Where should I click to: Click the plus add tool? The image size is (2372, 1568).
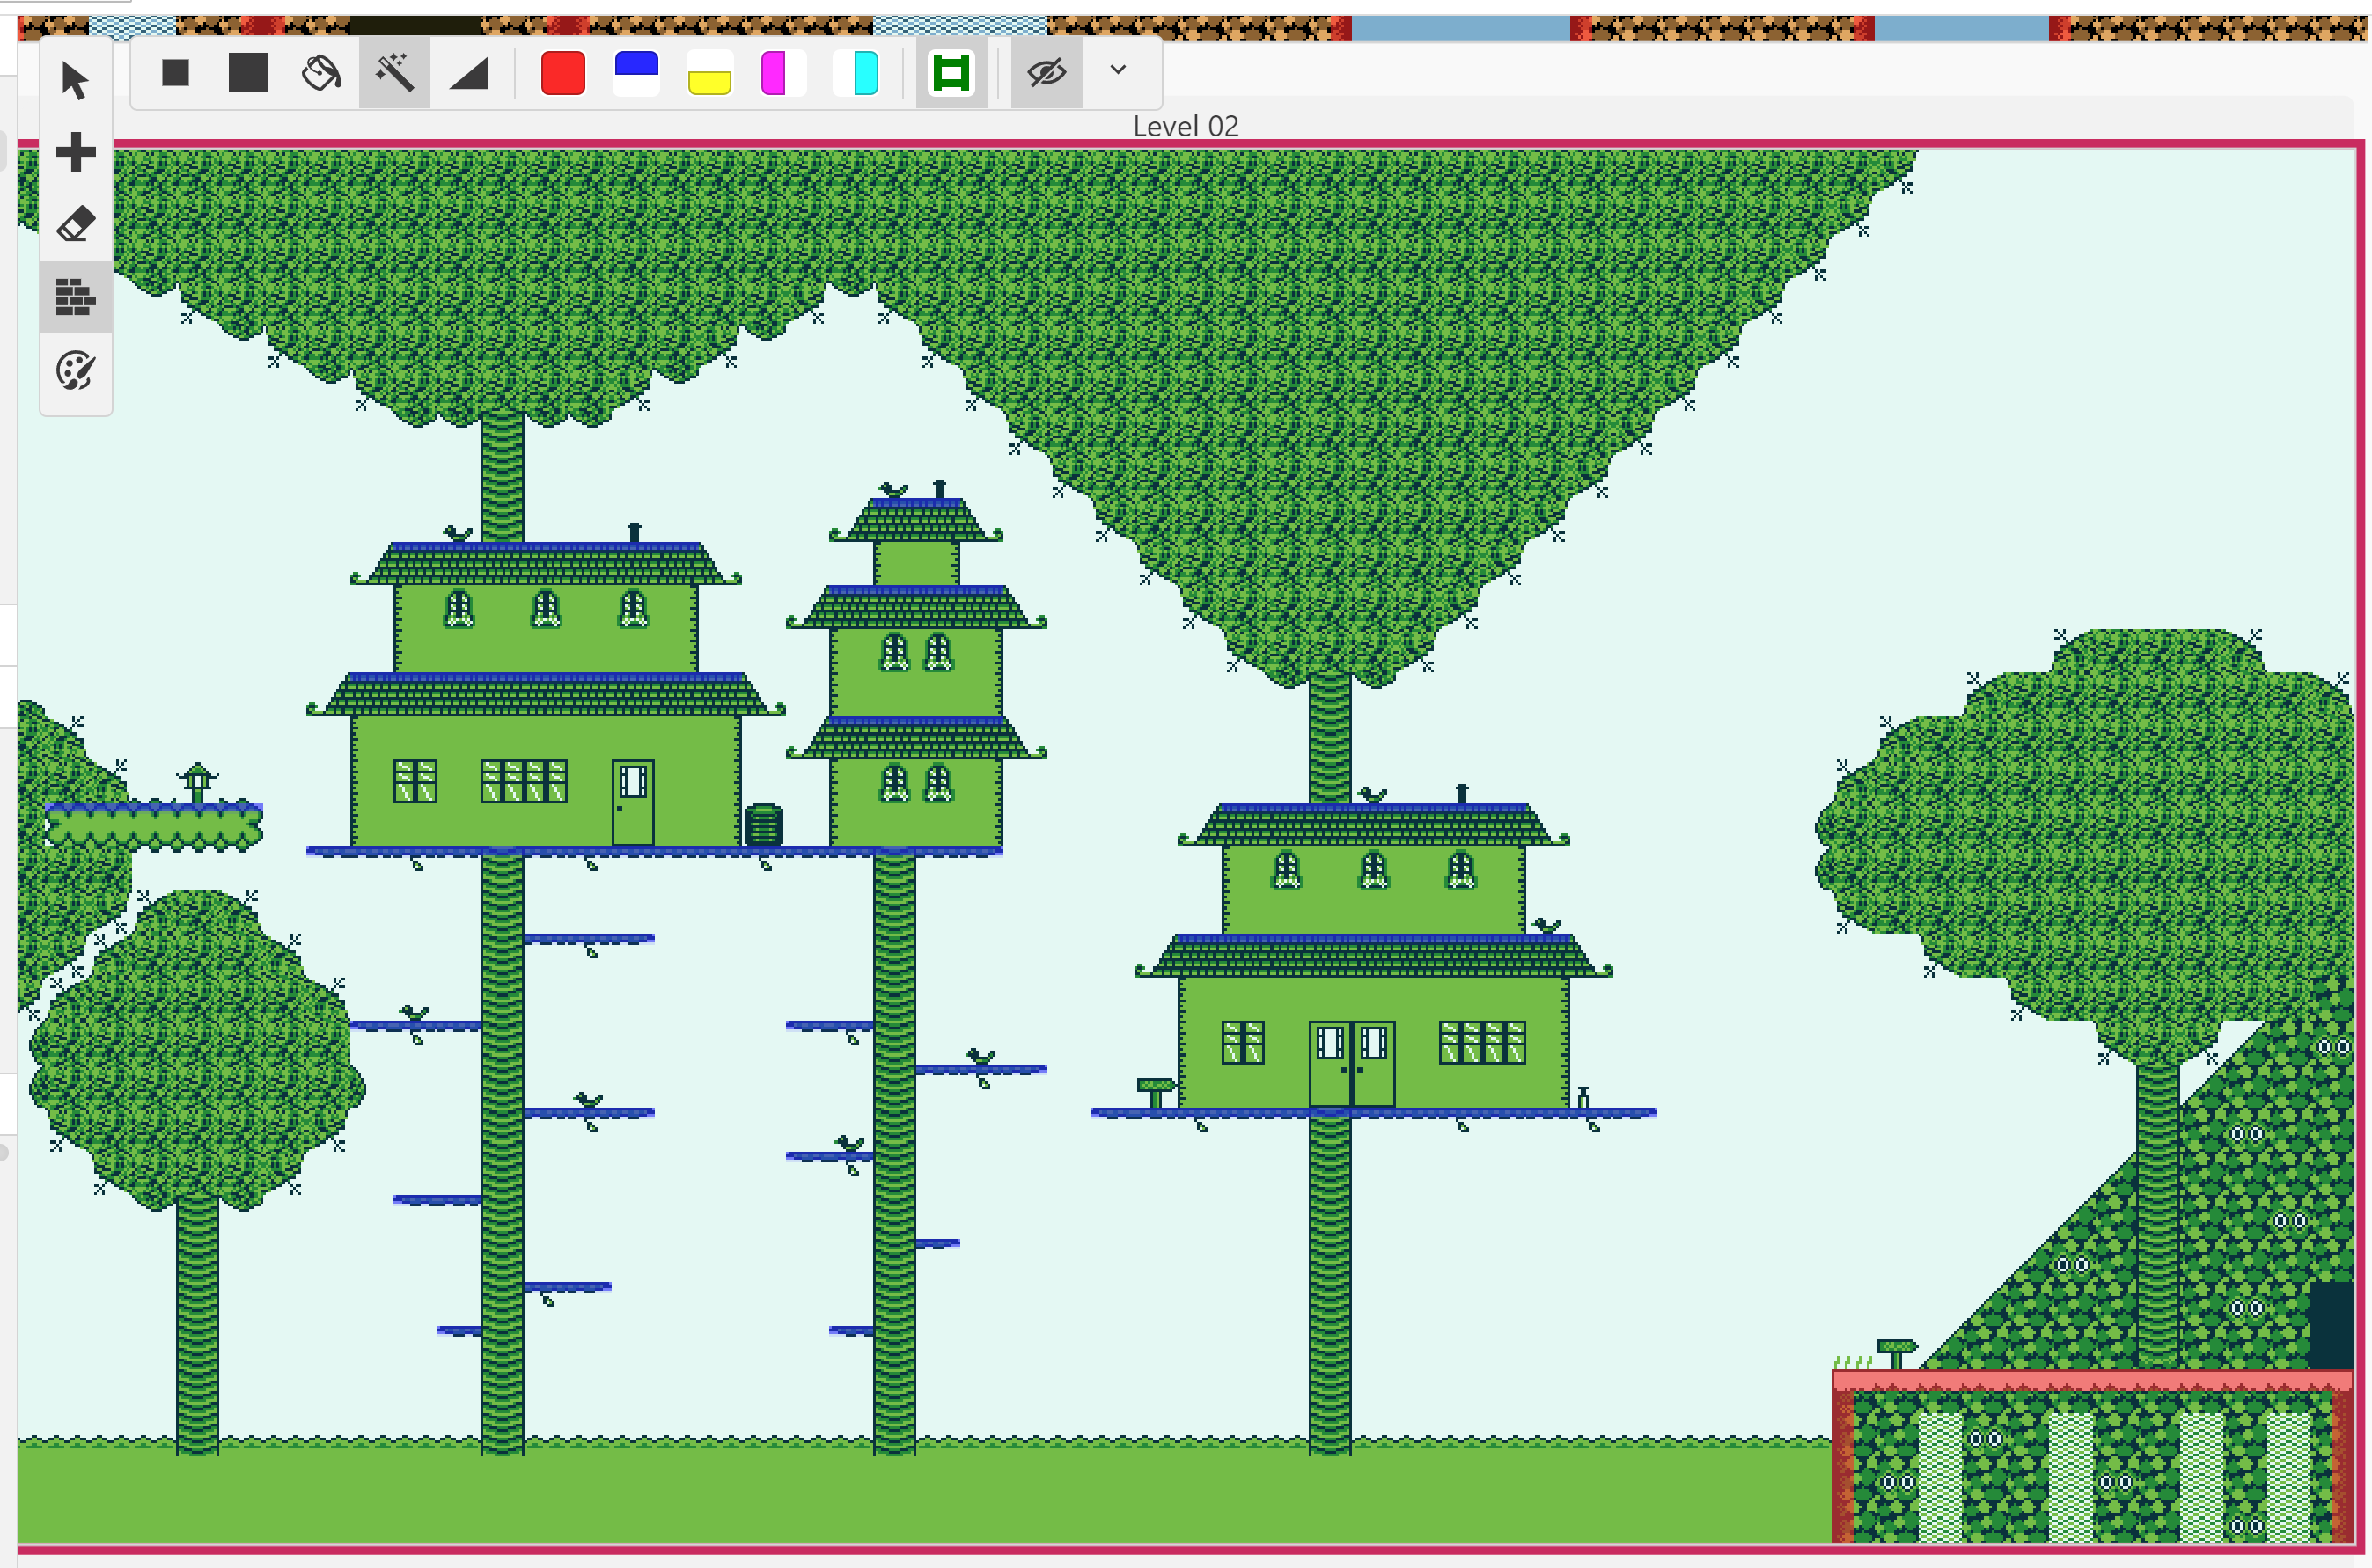coord(75,152)
